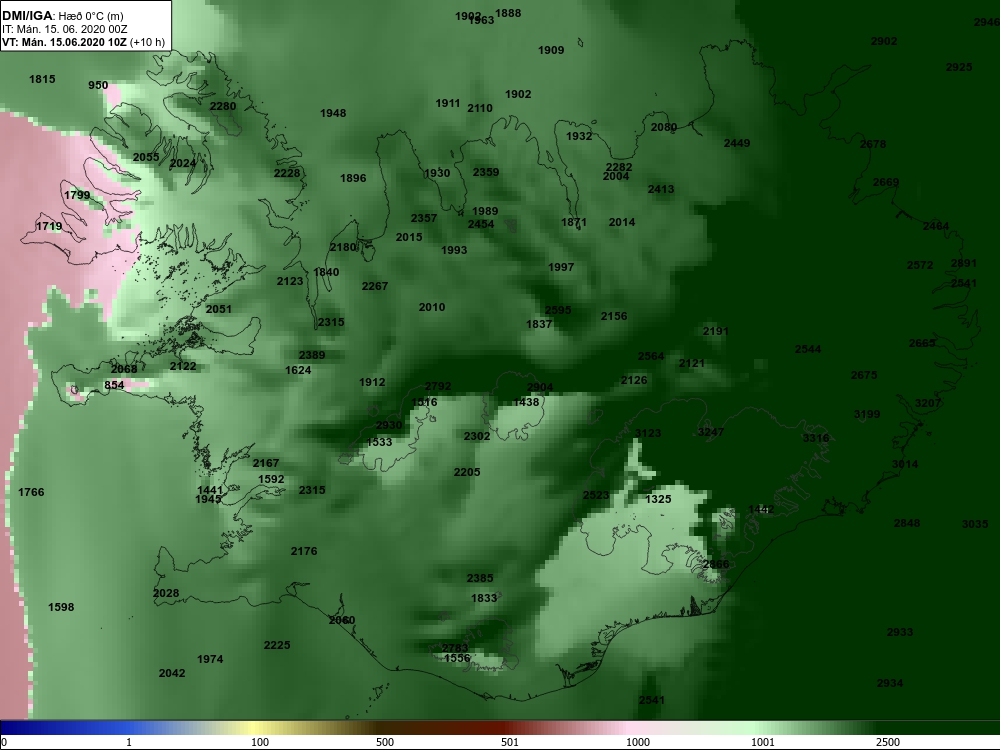The image size is (1000, 750).
Task: Pick the value 2014 on the map
Action: pyautogui.click(x=622, y=222)
